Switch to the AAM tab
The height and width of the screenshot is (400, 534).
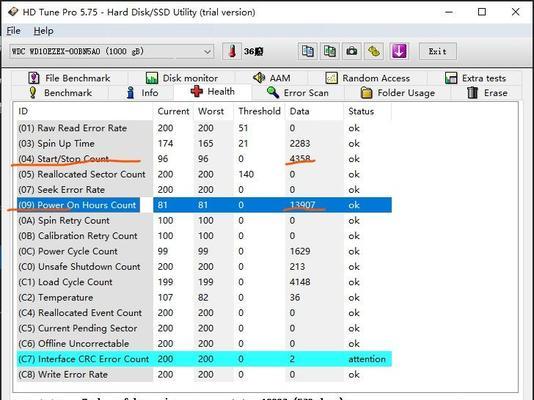click(x=272, y=78)
